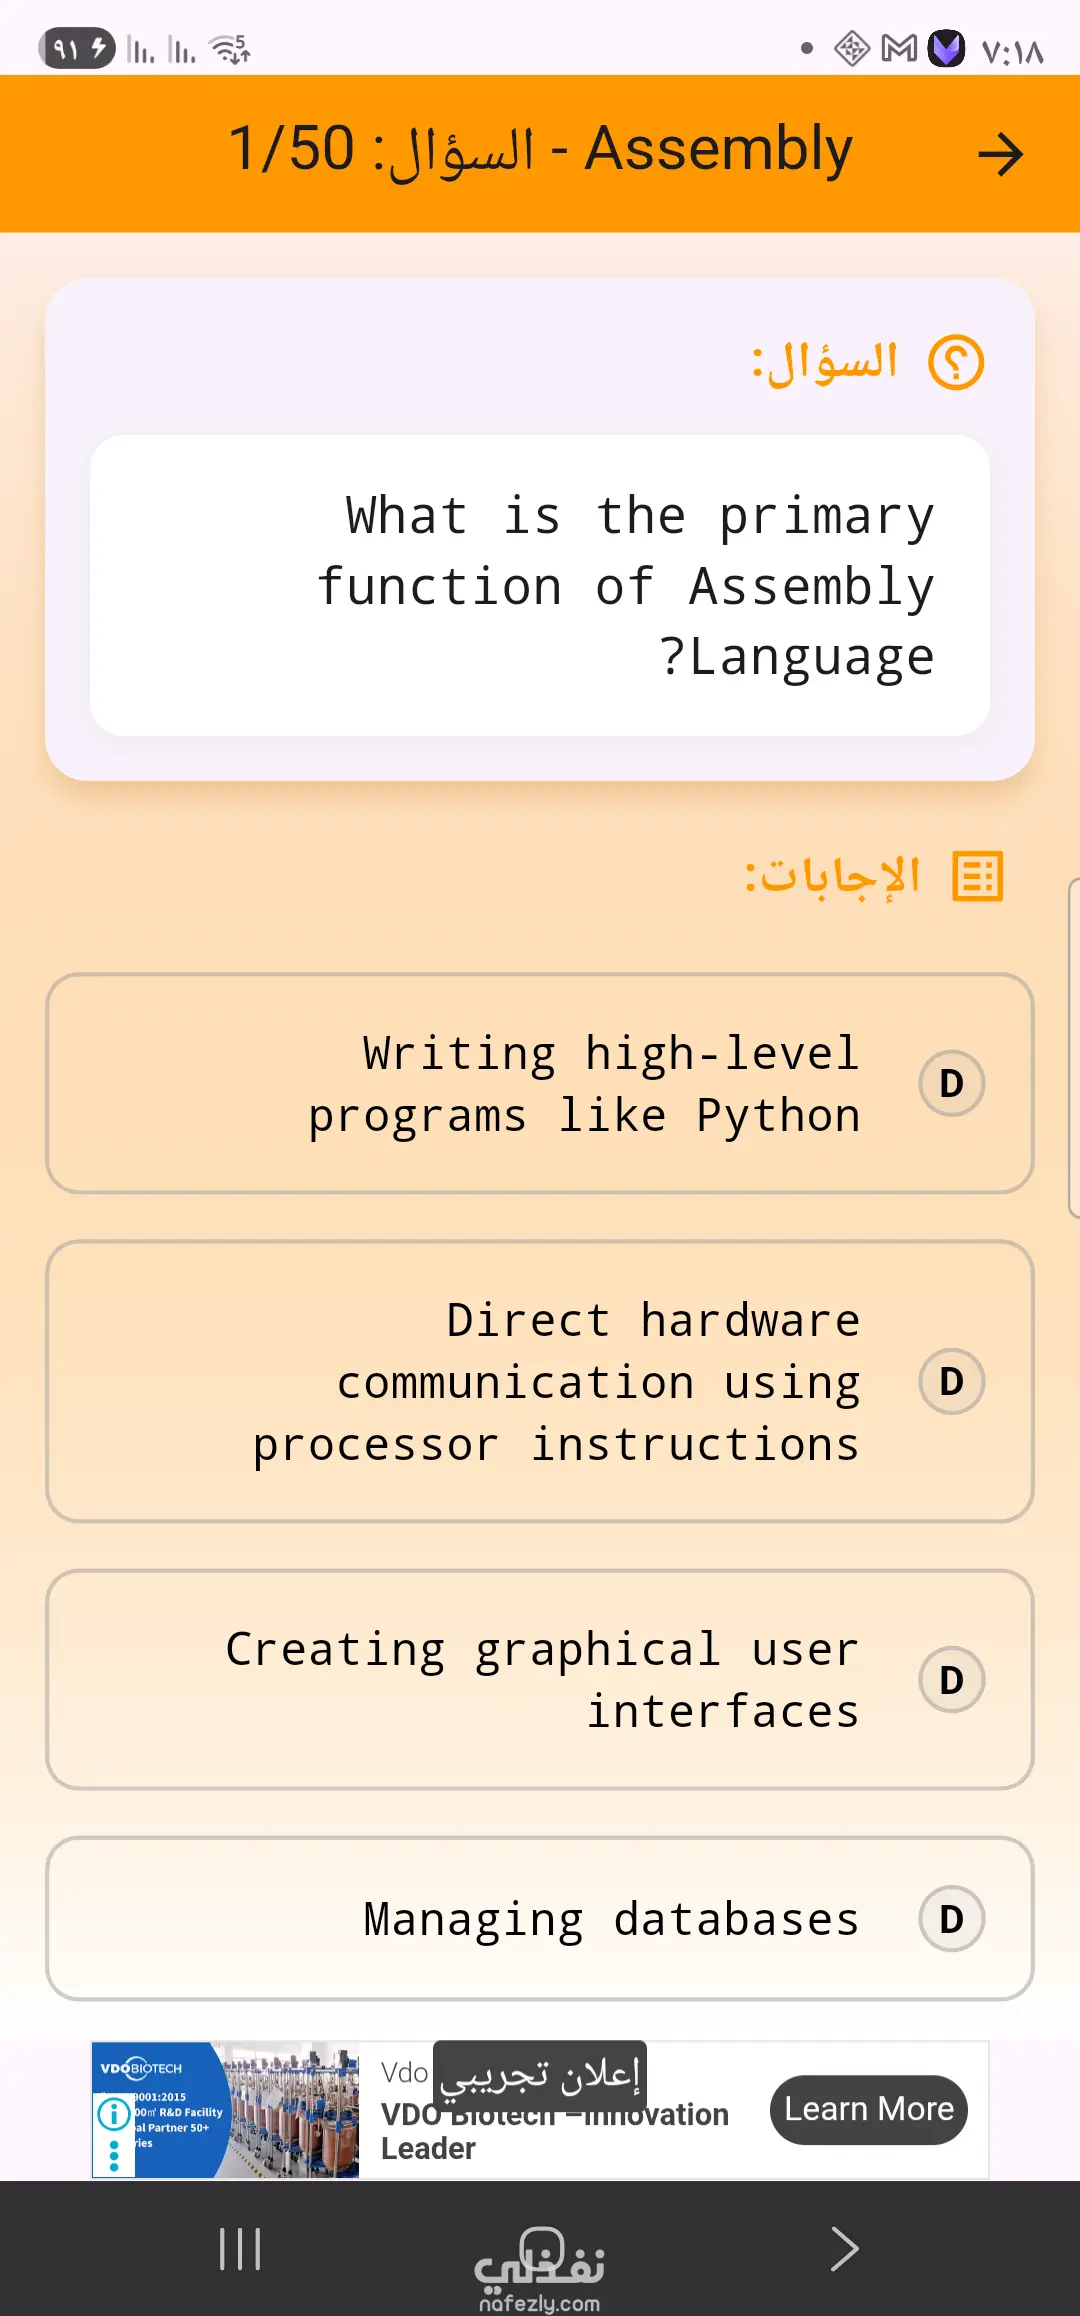The height and width of the screenshot is (2316, 1080).
Task: Click the question mark icon beside السؤال
Action: tap(956, 362)
